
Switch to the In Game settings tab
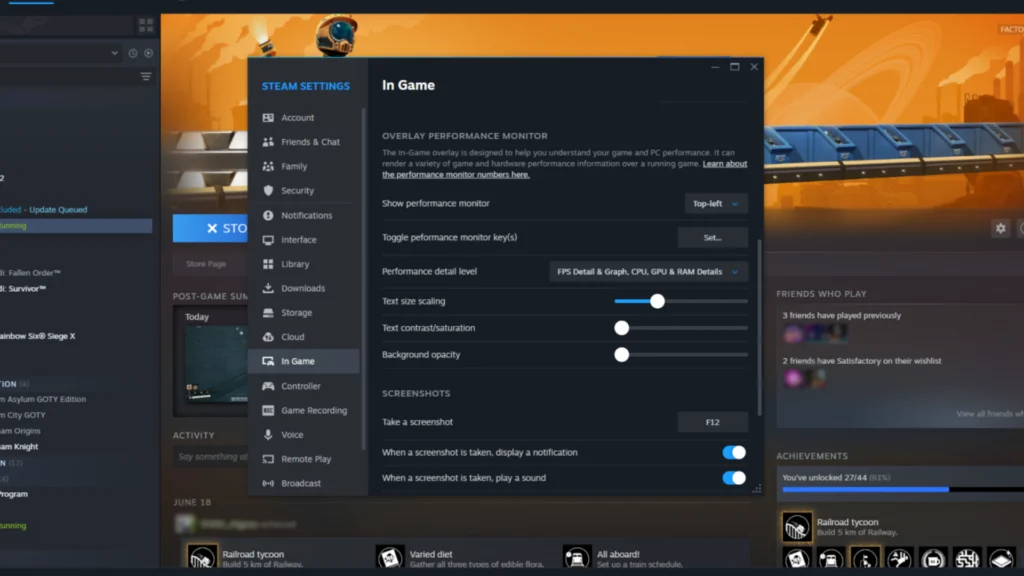[304, 361]
